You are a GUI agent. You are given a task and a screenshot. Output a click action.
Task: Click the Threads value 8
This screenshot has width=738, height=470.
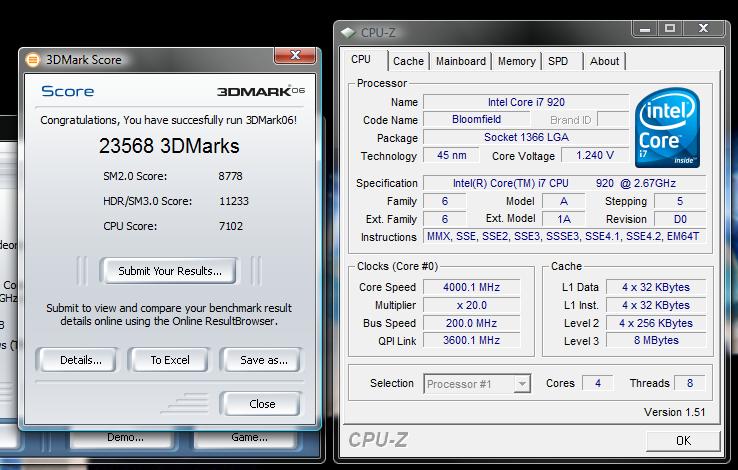tap(690, 383)
